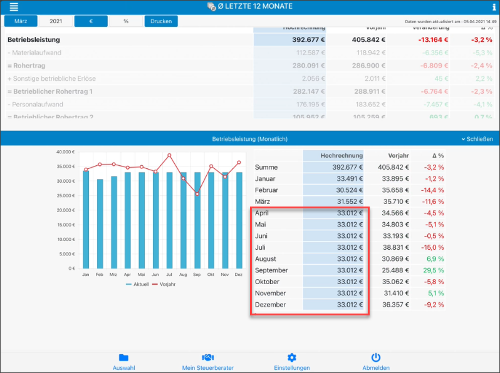
Task: Click the Δ % column header in monthly table
Action: 438,156
